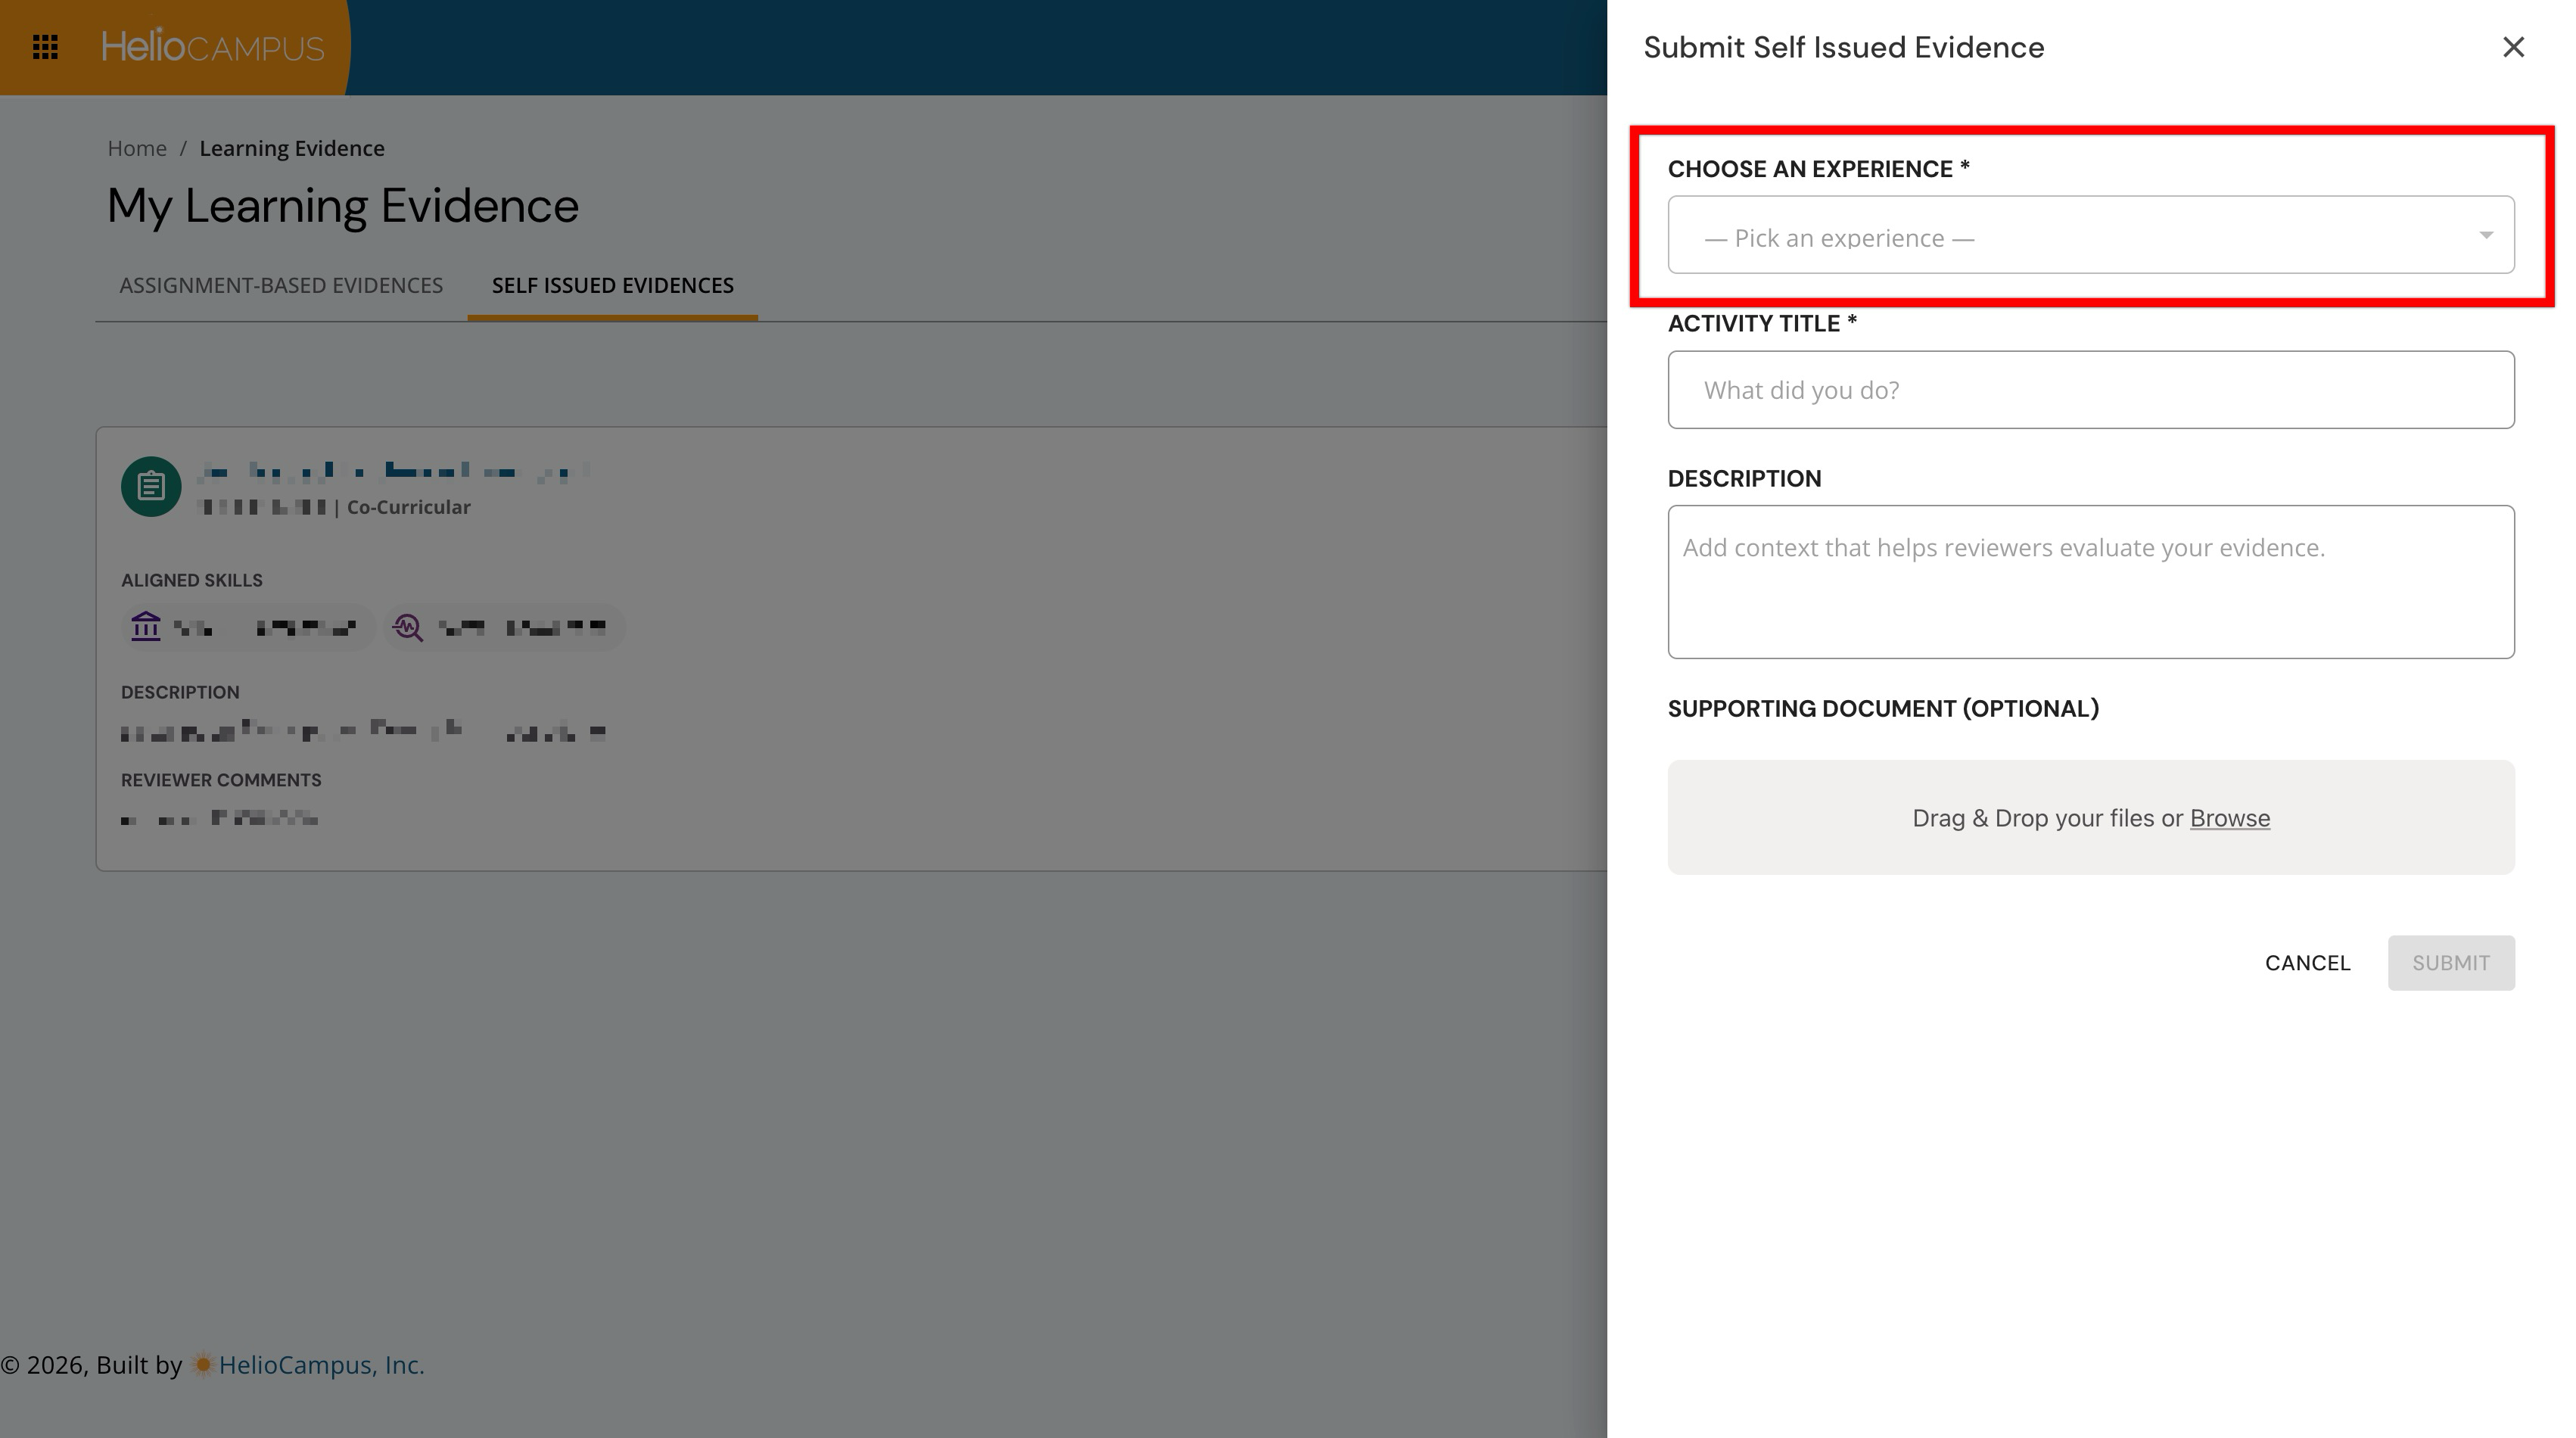Switch to Assignment-Based Evidences tab
The height and width of the screenshot is (1438, 2576).
click(x=281, y=286)
